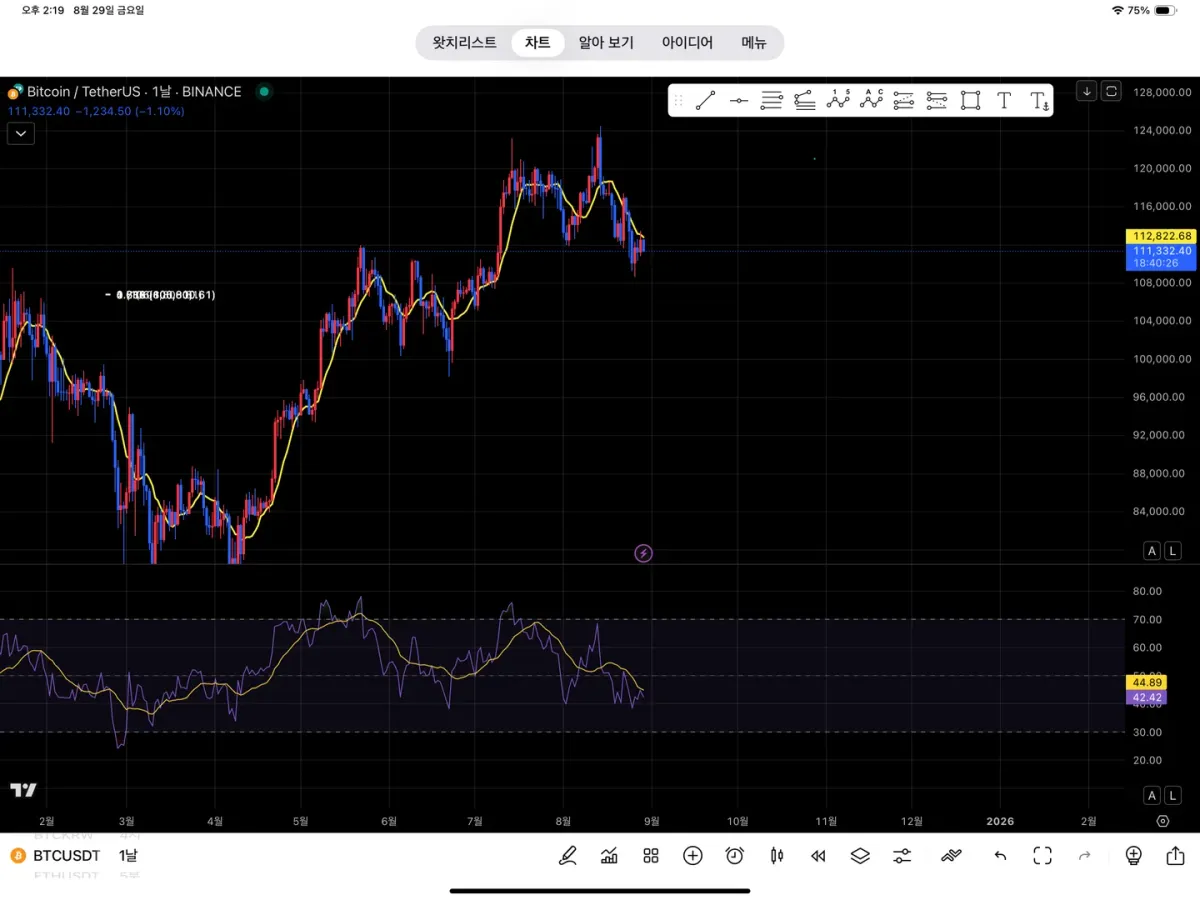The image size is (1200, 900).
Task: Select the Elliott impulse wave 1-5 tool
Action: [838, 100]
